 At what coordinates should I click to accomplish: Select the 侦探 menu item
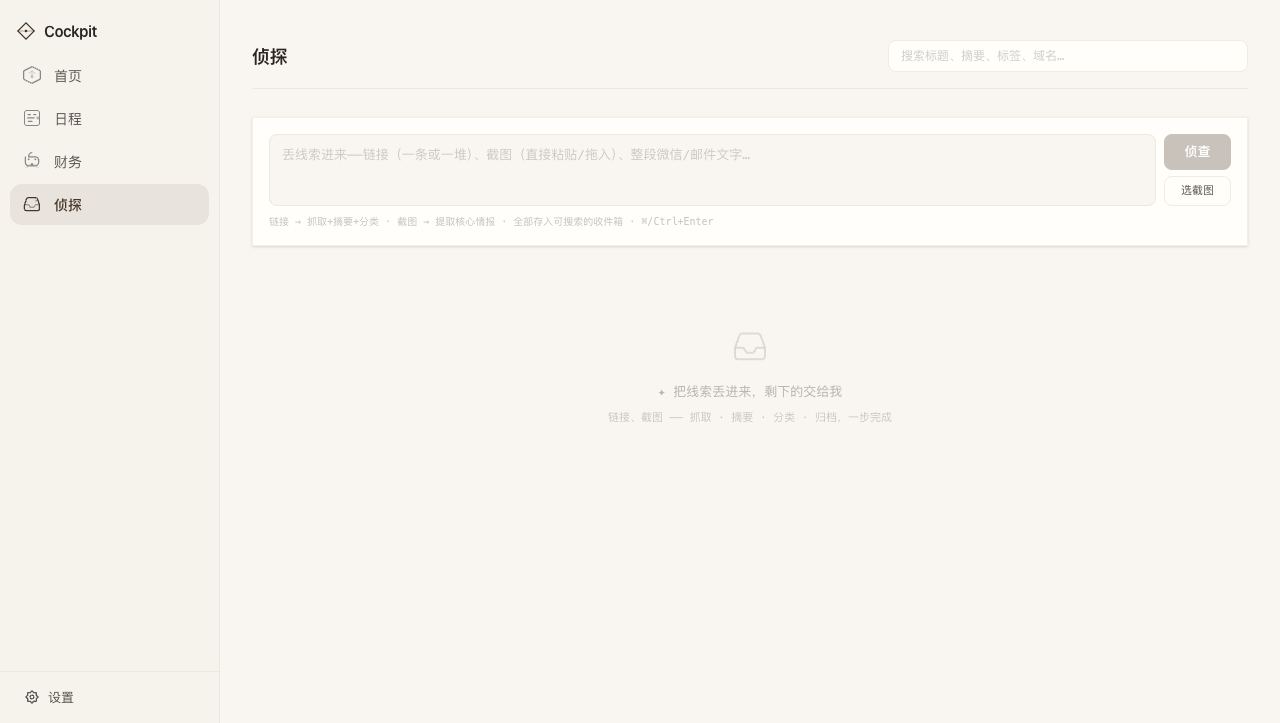coord(109,204)
